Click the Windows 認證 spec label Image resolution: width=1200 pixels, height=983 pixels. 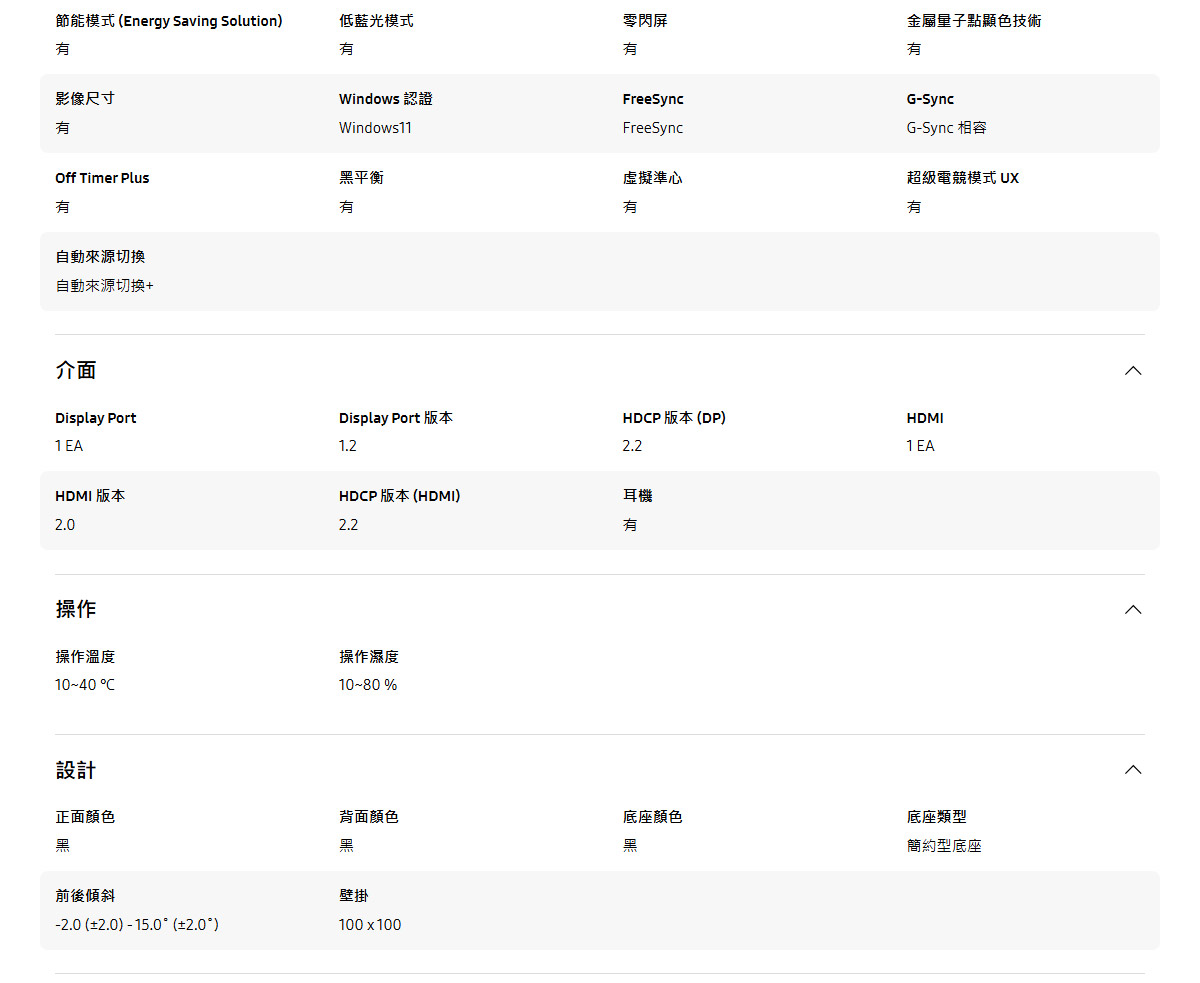pyautogui.click(x=385, y=99)
